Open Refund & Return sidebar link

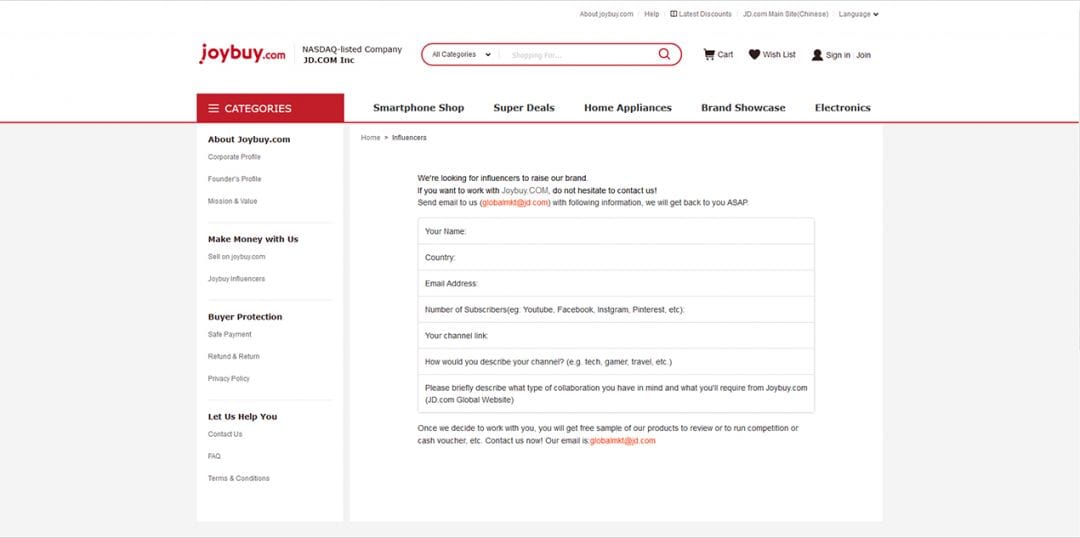click(233, 356)
